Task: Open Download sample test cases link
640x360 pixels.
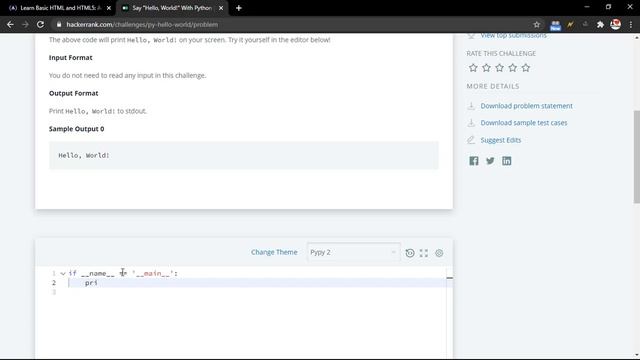Action: click(x=524, y=123)
